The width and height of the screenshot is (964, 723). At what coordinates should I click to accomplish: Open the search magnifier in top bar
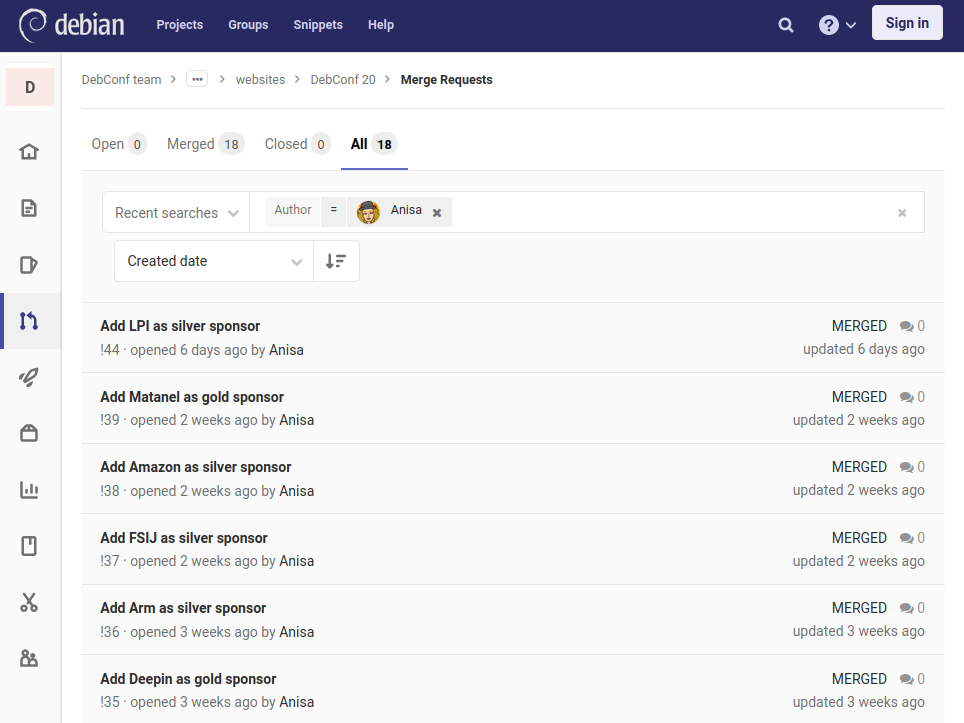tap(785, 24)
